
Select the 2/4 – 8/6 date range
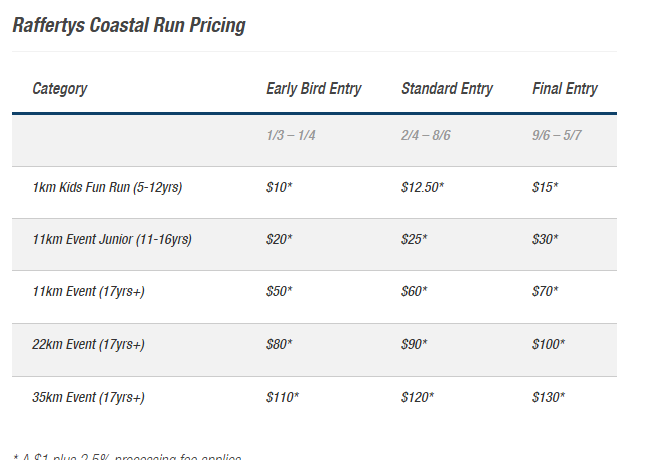pos(426,135)
